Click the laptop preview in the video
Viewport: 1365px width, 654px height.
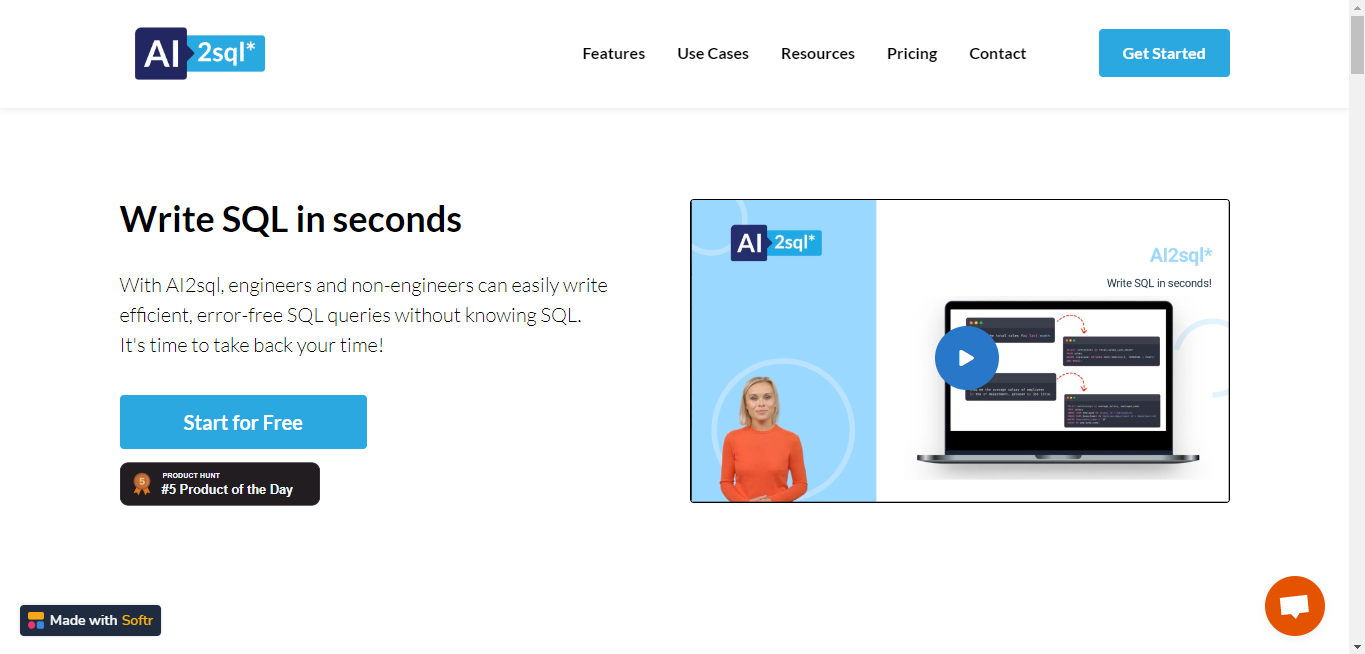point(1058,385)
